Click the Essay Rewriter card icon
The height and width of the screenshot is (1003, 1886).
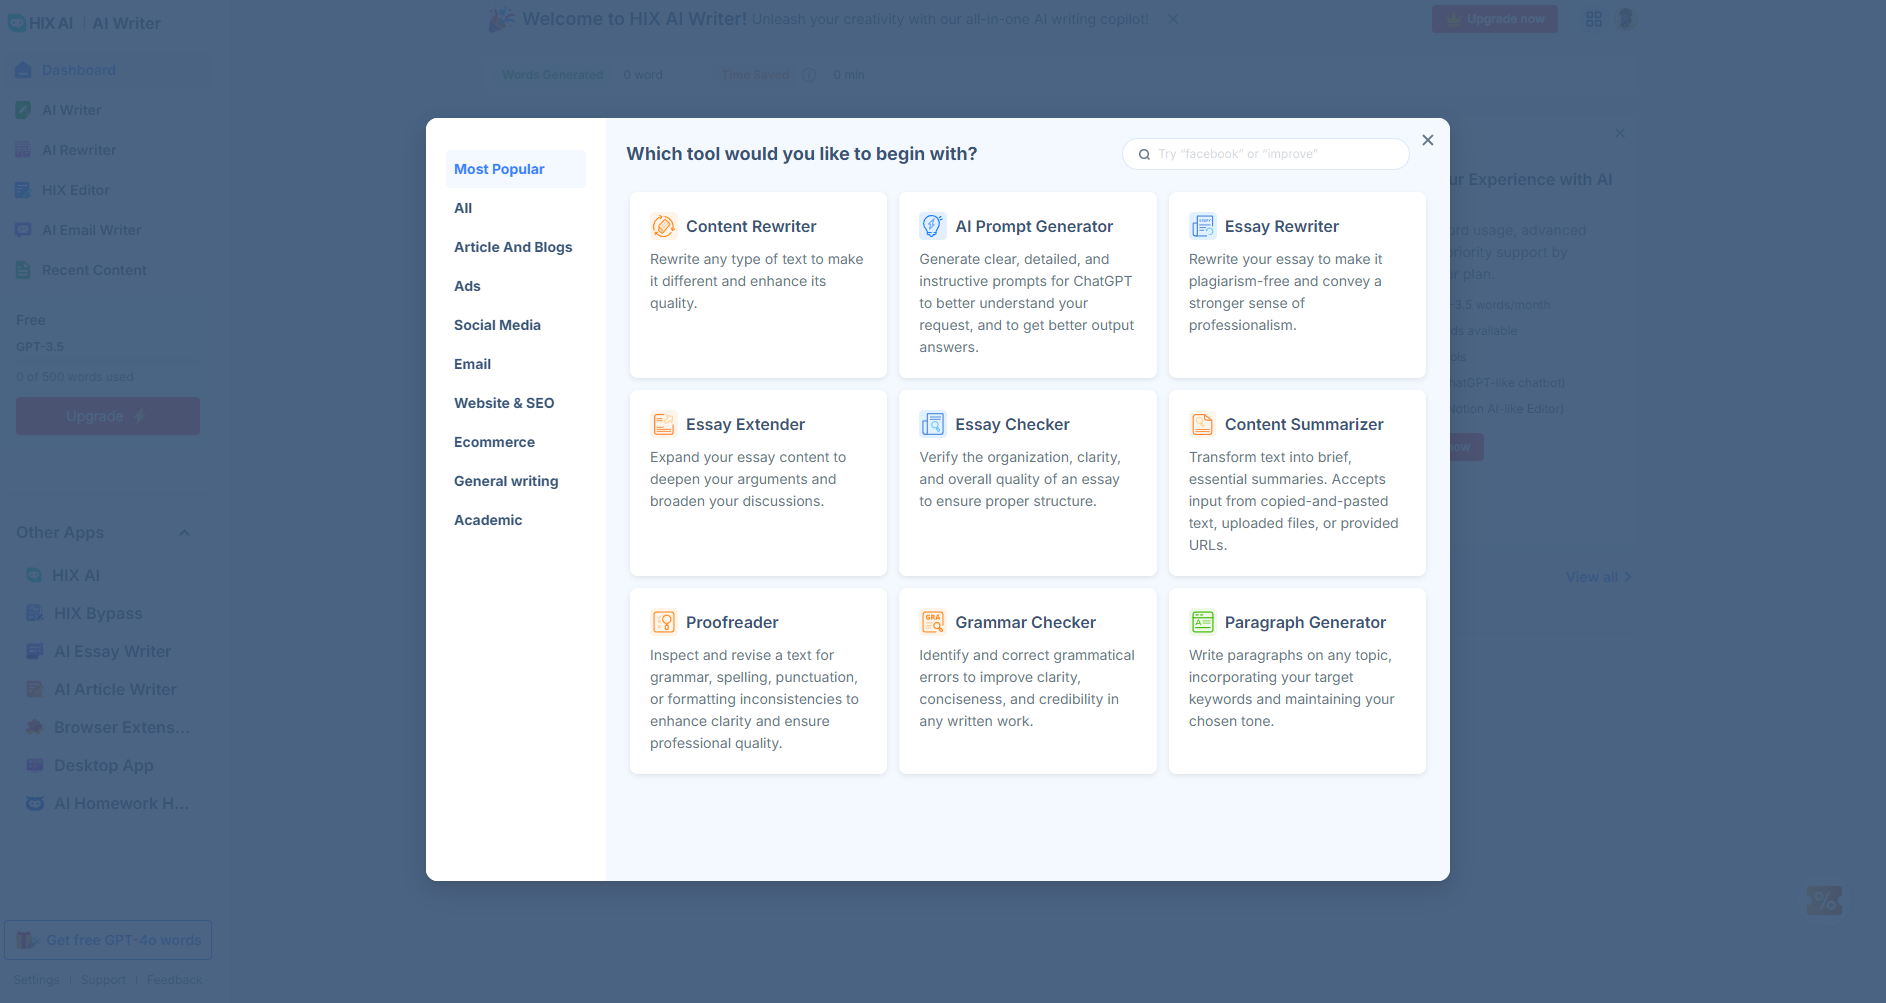(1202, 226)
